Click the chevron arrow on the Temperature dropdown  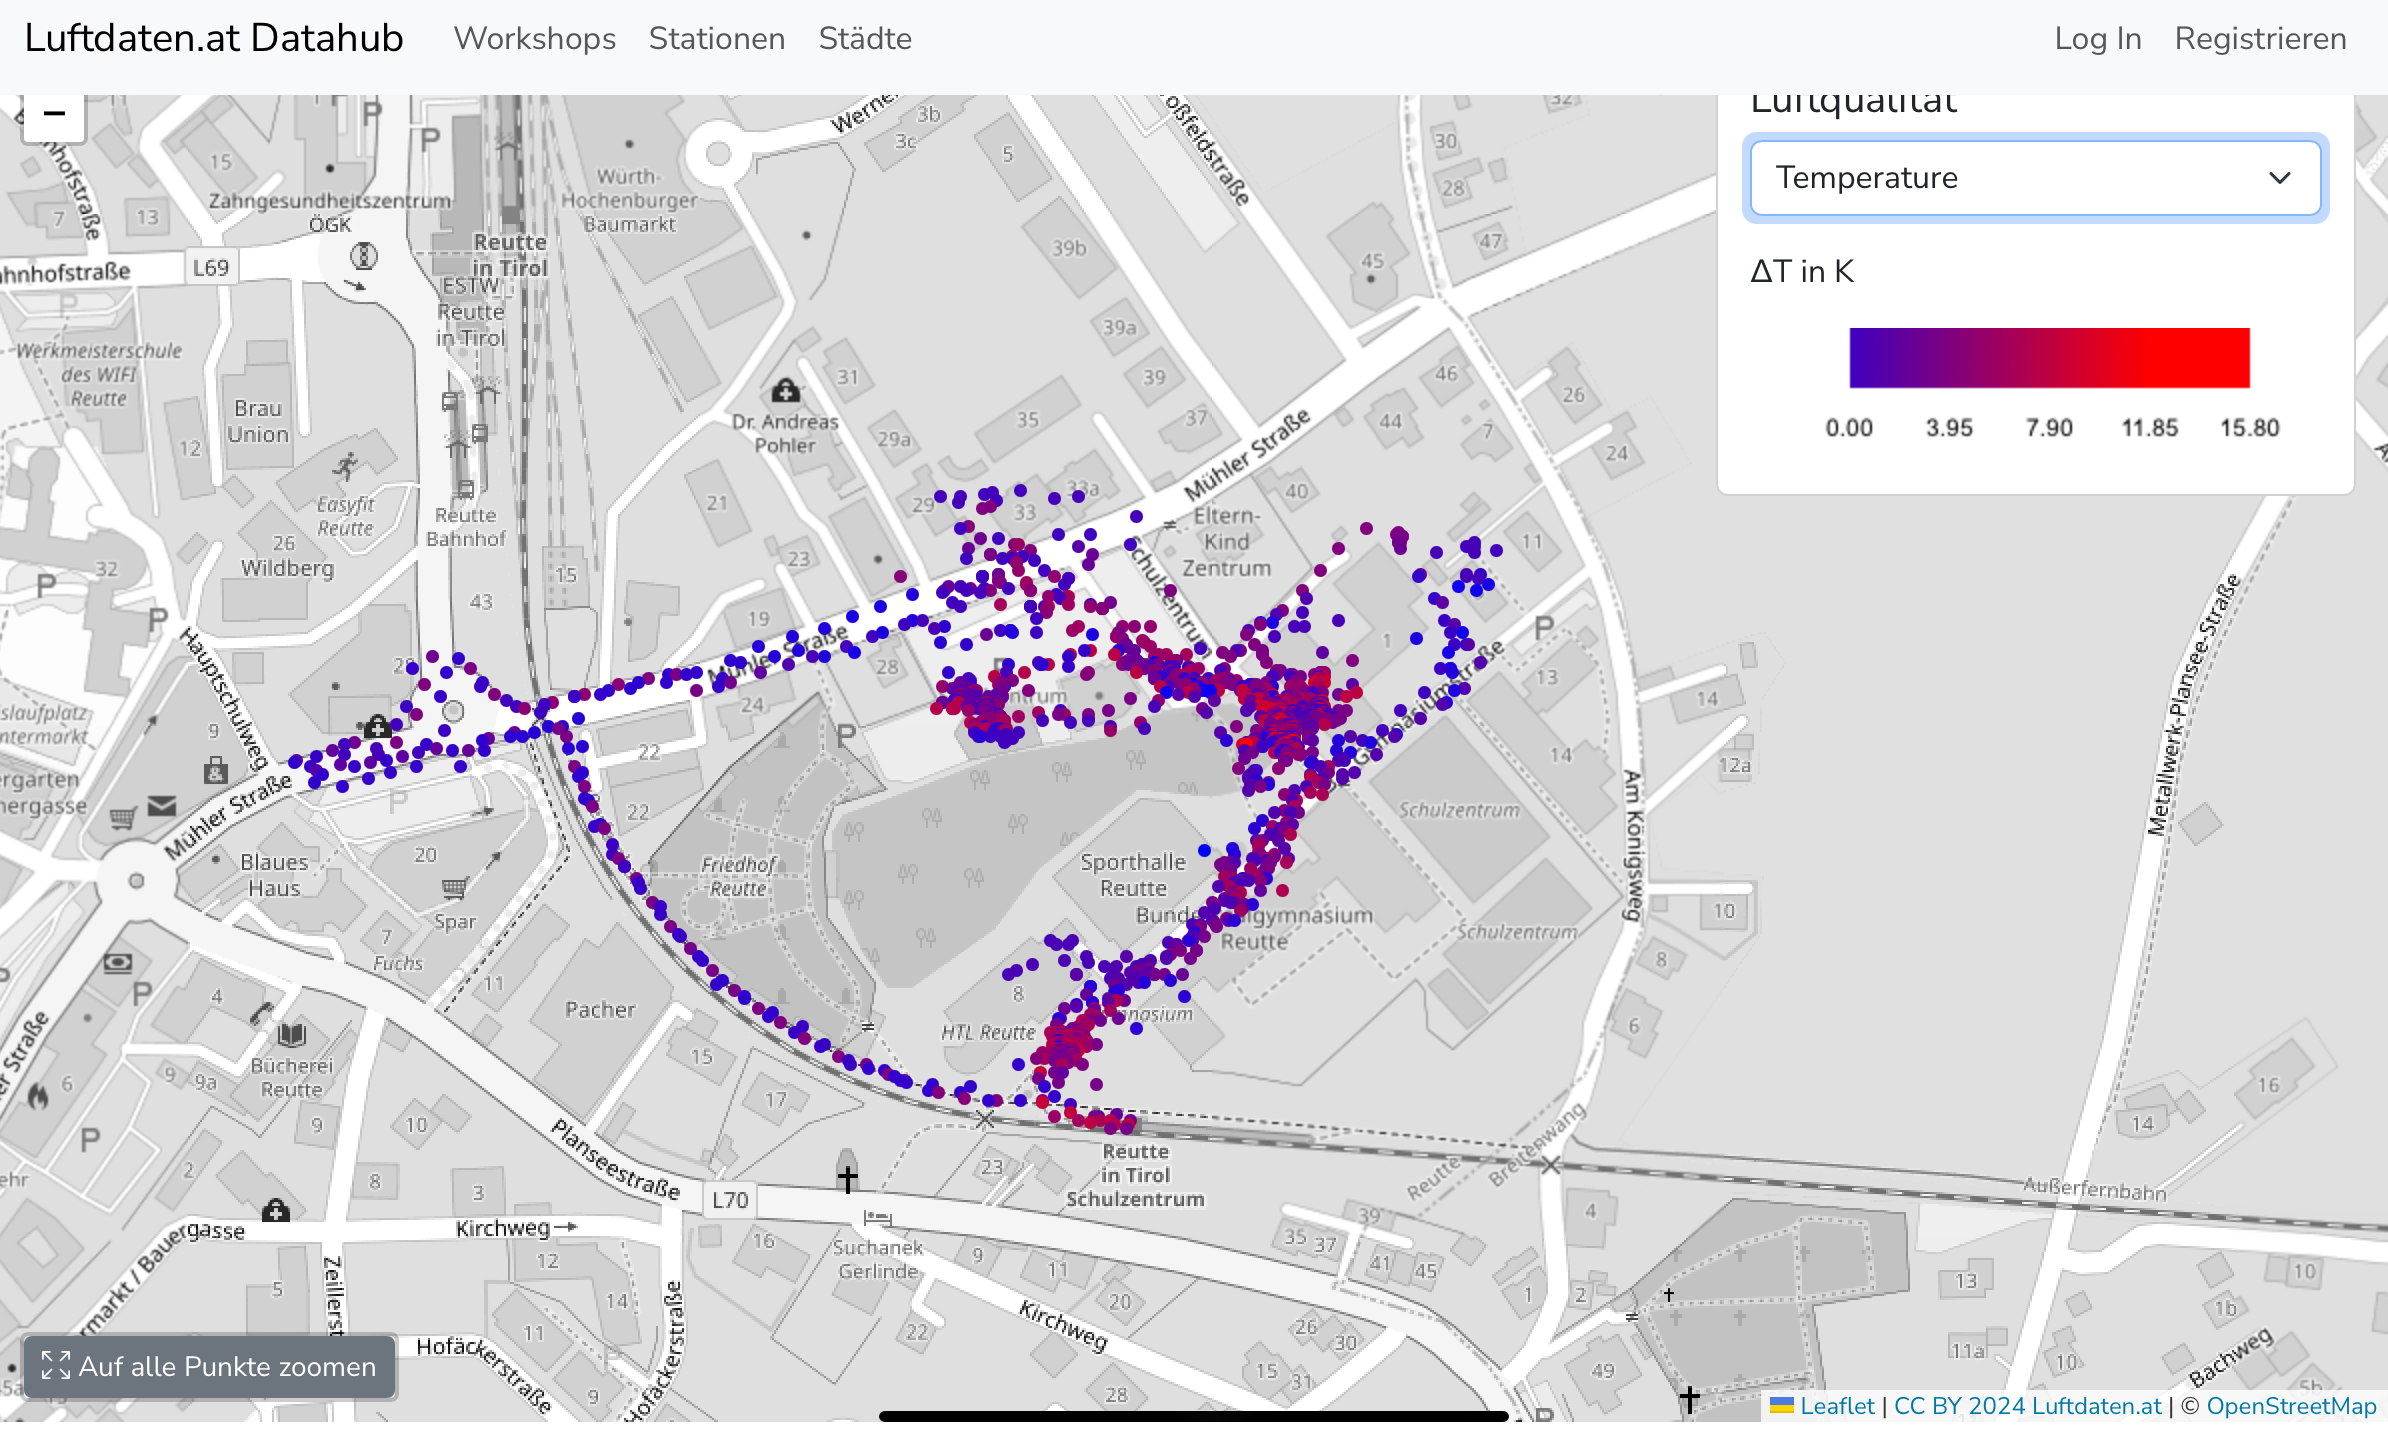tap(2279, 178)
